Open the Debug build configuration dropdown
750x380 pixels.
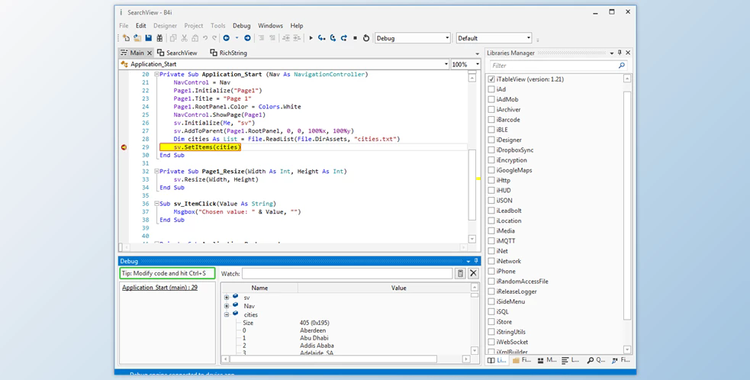click(412, 38)
